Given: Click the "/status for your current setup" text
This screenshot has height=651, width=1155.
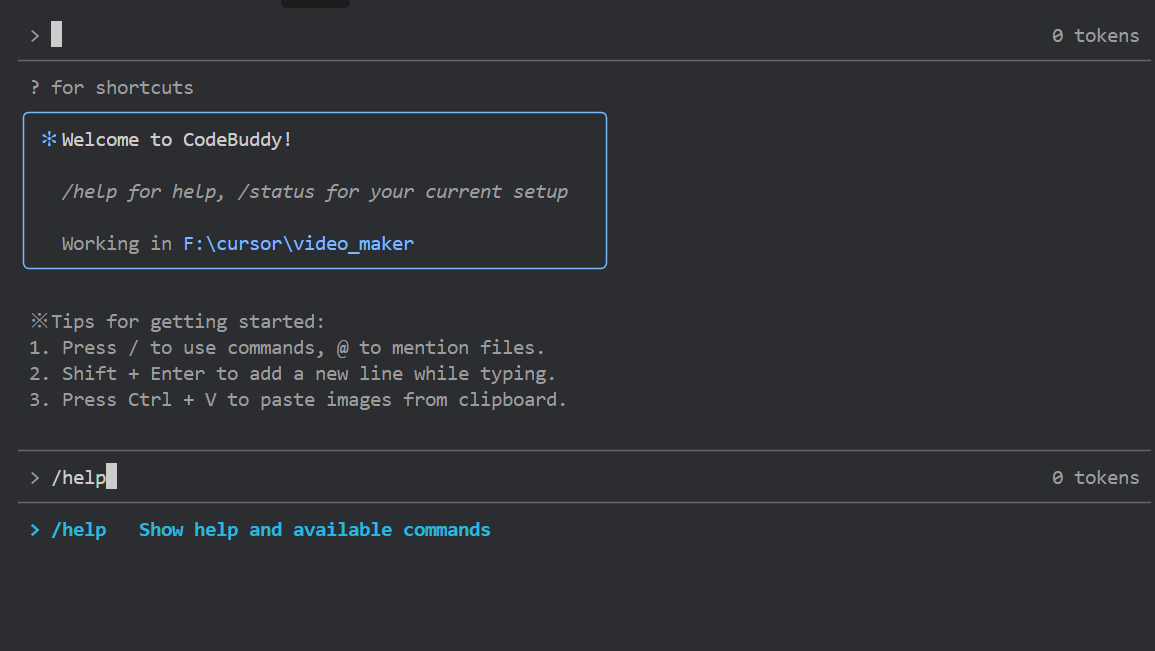Looking at the screenshot, I should tap(403, 192).
